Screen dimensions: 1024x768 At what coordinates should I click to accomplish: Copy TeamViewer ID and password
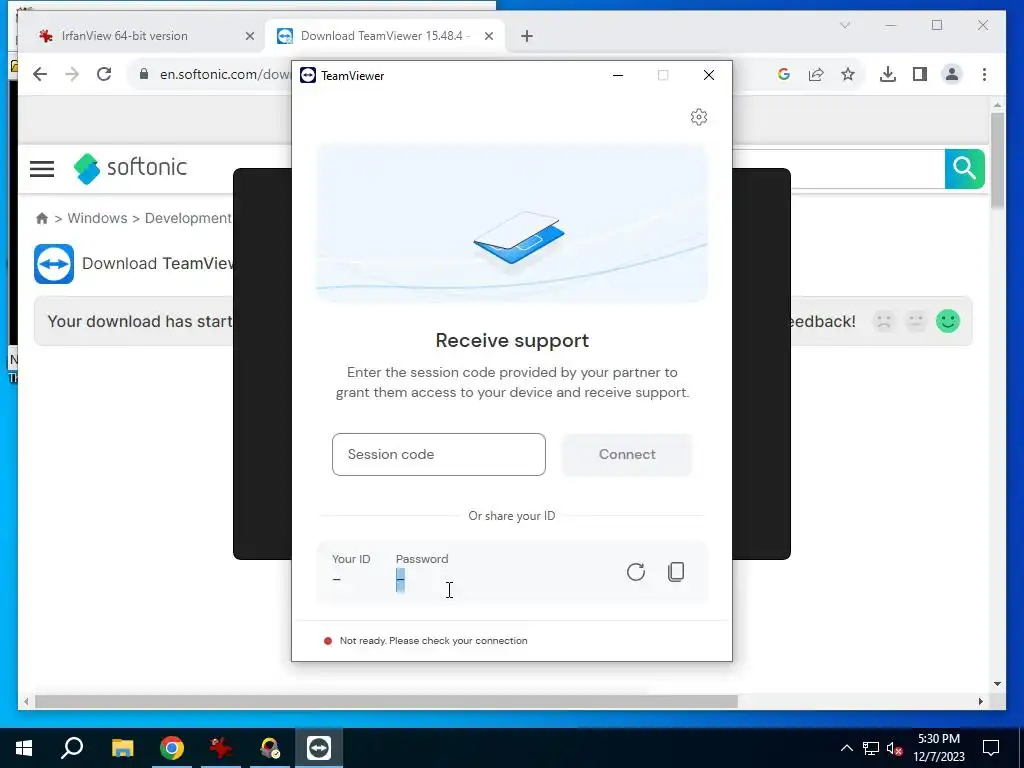click(x=676, y=572)
